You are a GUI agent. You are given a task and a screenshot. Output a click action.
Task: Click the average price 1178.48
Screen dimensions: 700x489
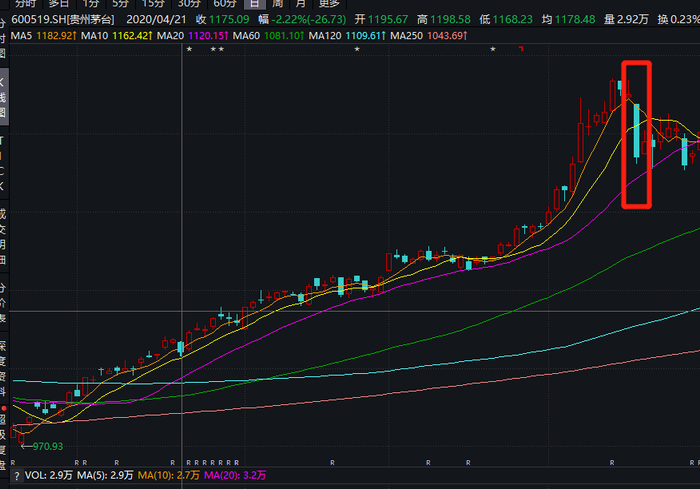click(575, 20)
